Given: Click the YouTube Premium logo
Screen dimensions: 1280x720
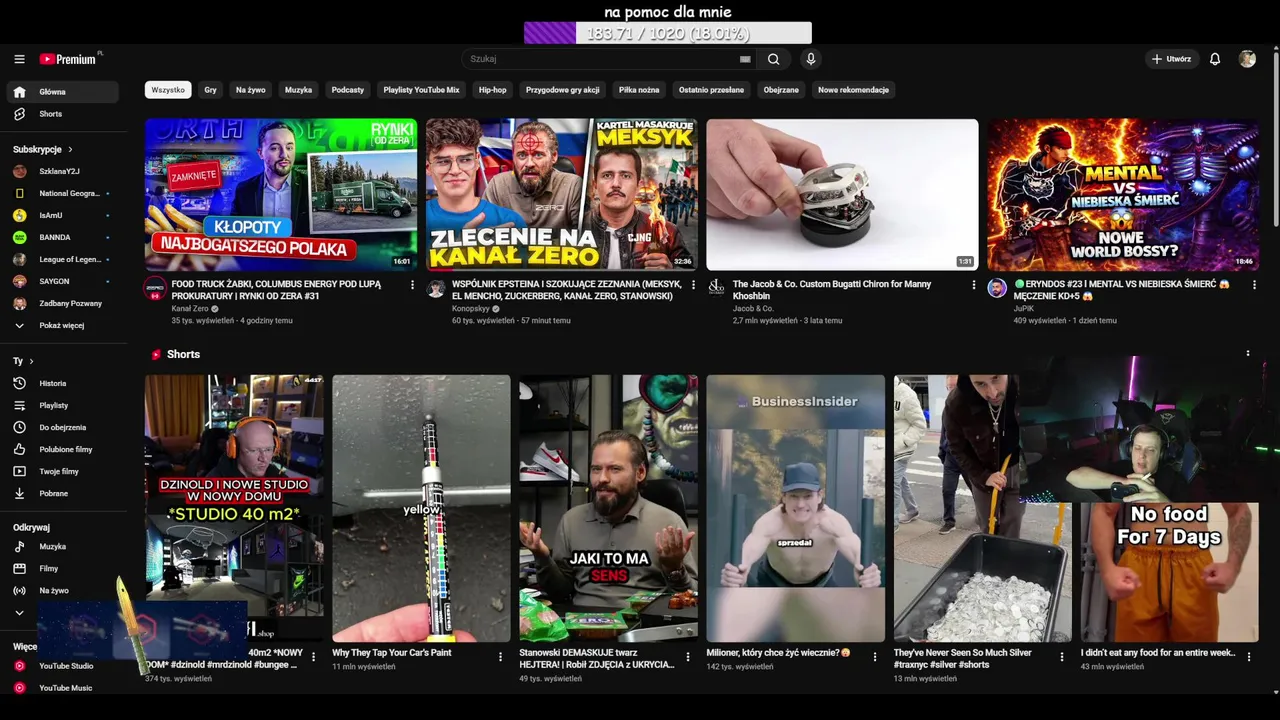Looking at the screenshot, I should click(70, 59).
